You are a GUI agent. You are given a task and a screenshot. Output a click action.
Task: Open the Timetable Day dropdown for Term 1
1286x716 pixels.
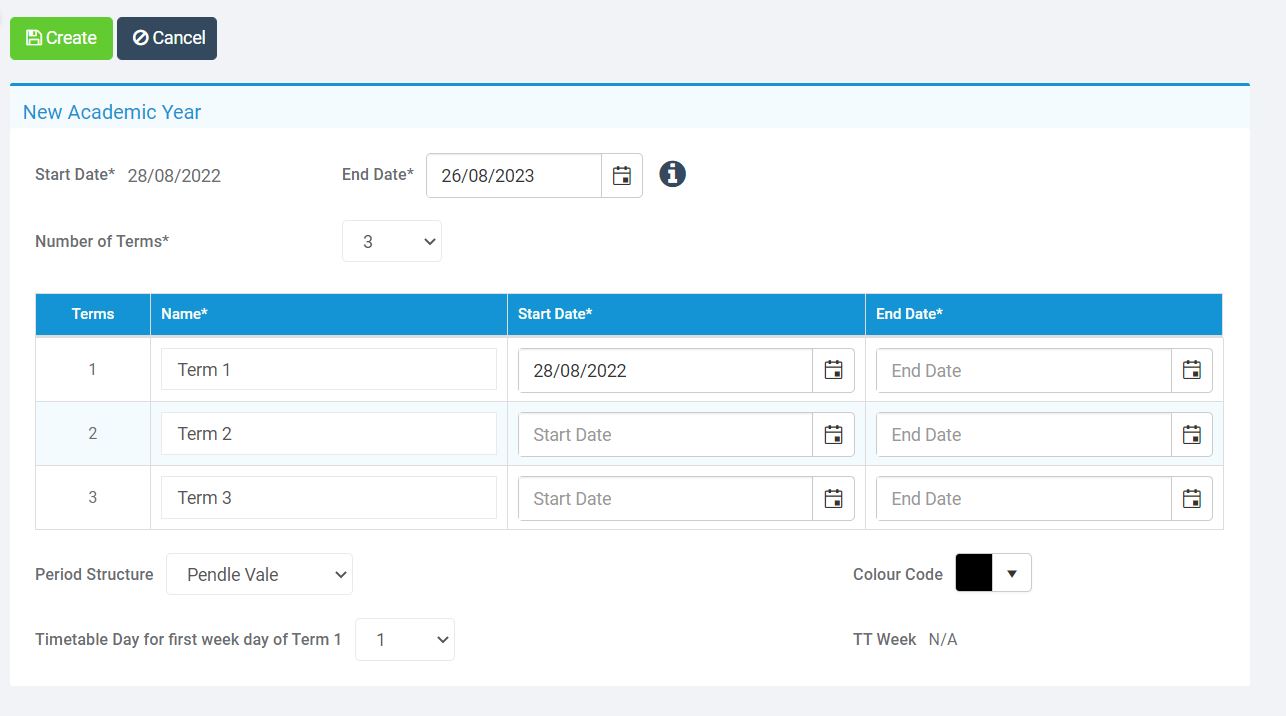[x=404, y=639]
